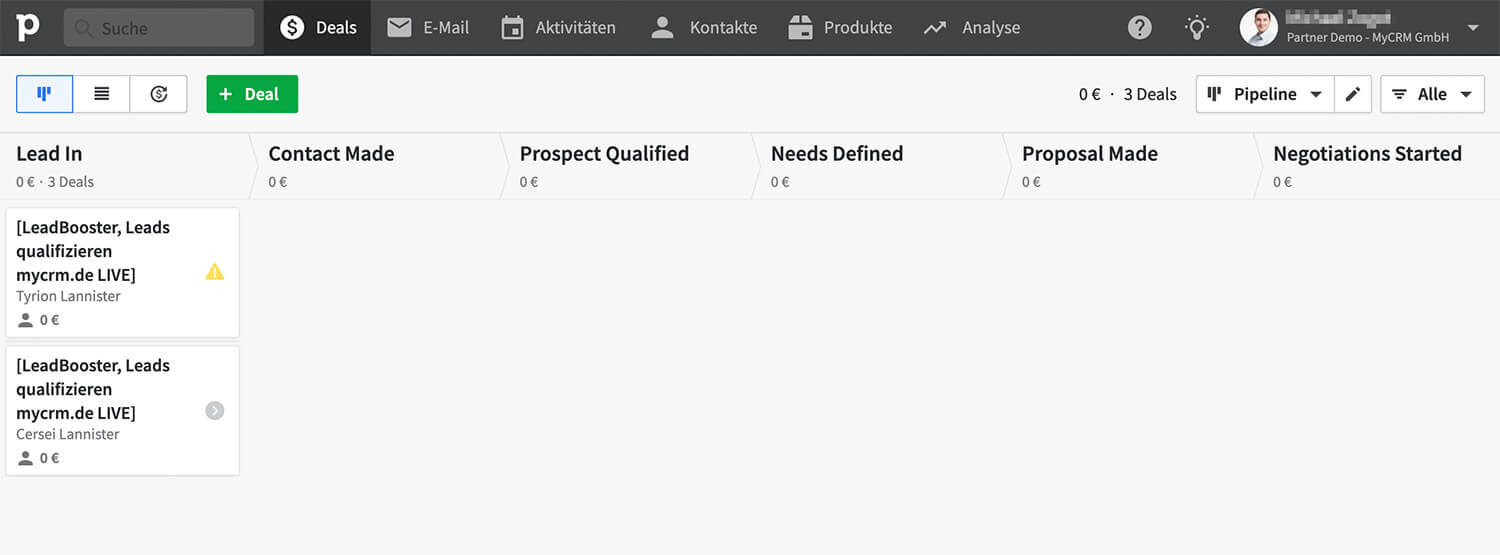Viewport: 1500px width, 555px height.
Task: Click yellow warning icon on Tyrion deal
Action: [x=215, y=272]
